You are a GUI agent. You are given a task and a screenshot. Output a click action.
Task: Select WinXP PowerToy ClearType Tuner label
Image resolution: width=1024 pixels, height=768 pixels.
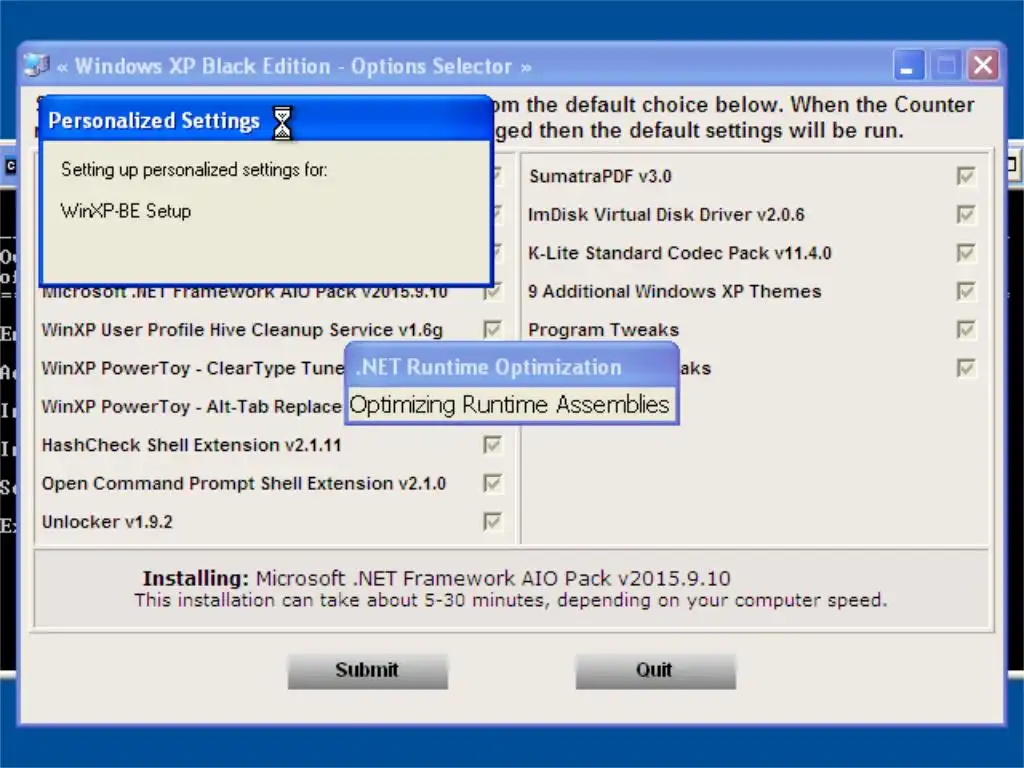193,368
